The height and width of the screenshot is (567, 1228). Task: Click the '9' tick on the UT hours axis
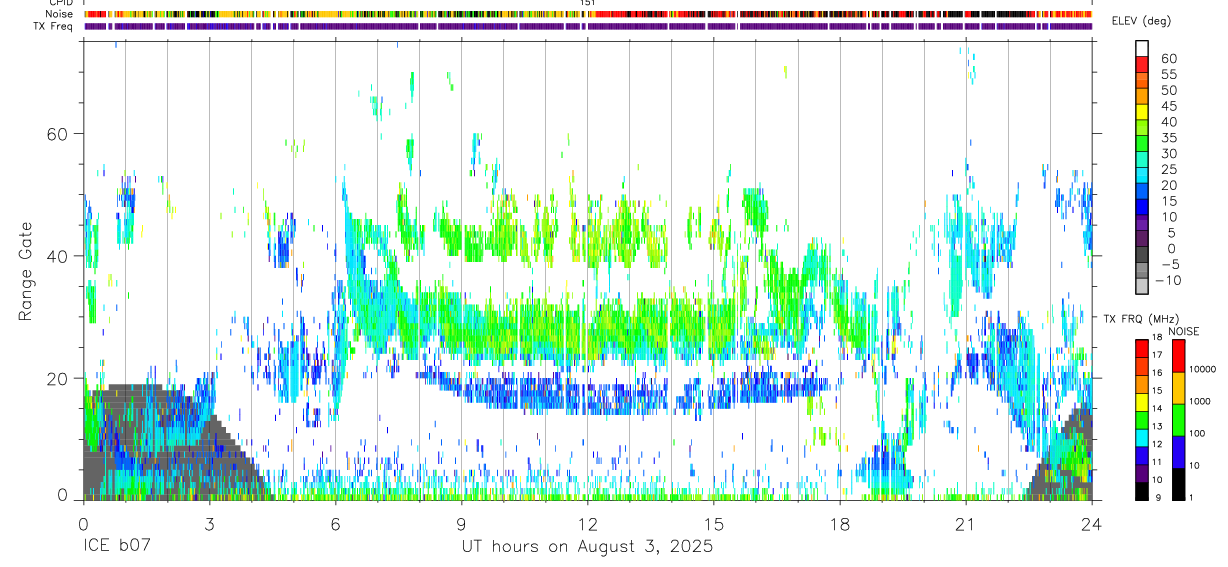click(x=461, y=524)
